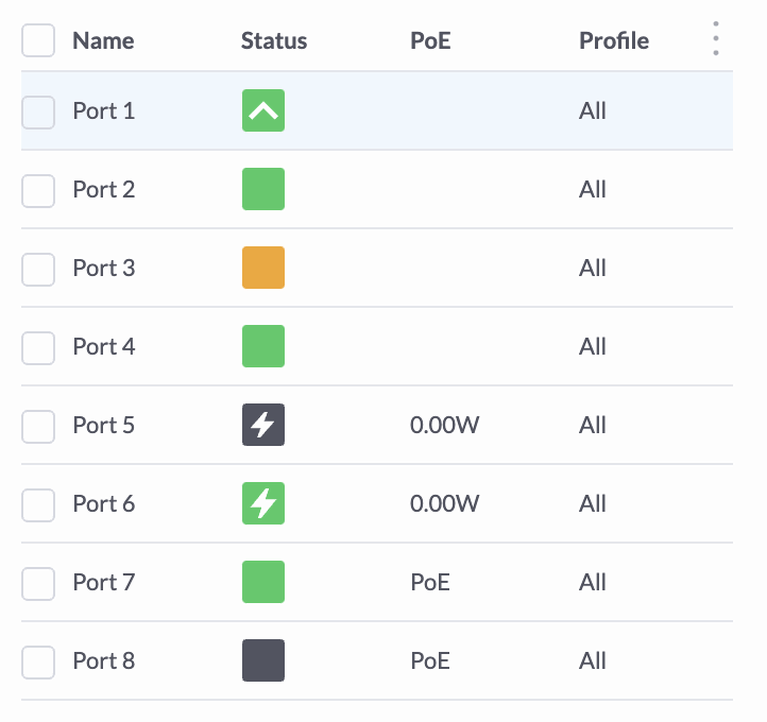
Task: Click Port 7 green status icon
Action: click(263, 582)
